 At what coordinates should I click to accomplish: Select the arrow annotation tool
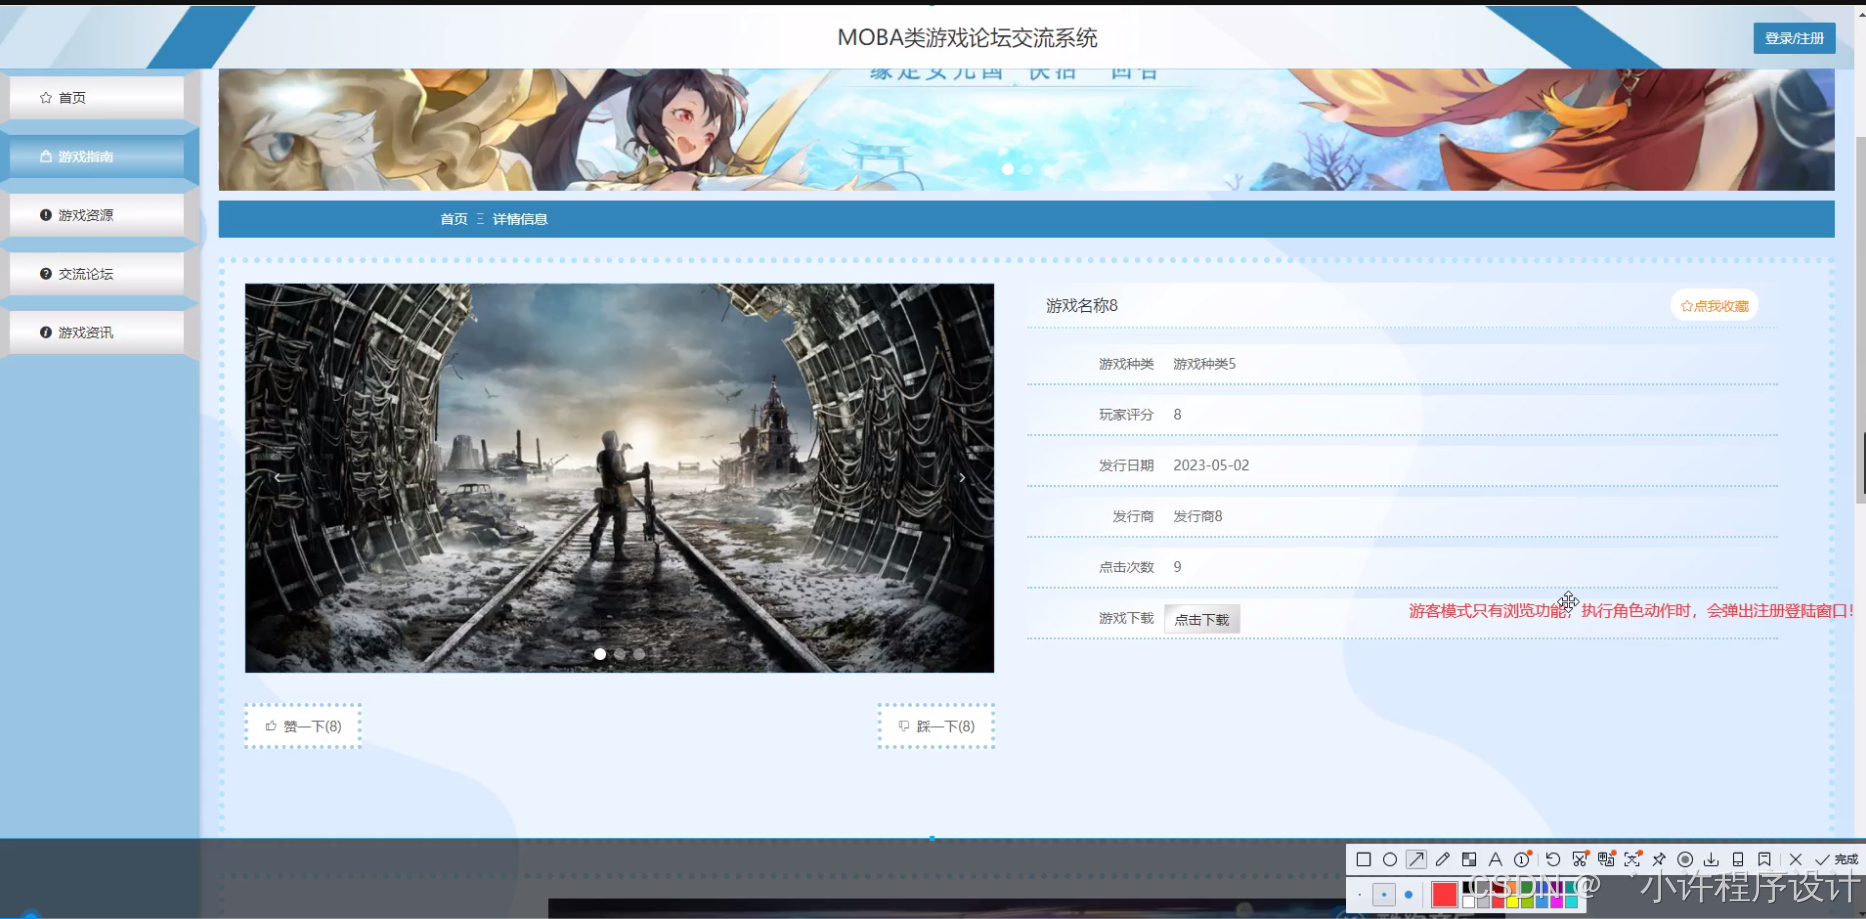1416,860
